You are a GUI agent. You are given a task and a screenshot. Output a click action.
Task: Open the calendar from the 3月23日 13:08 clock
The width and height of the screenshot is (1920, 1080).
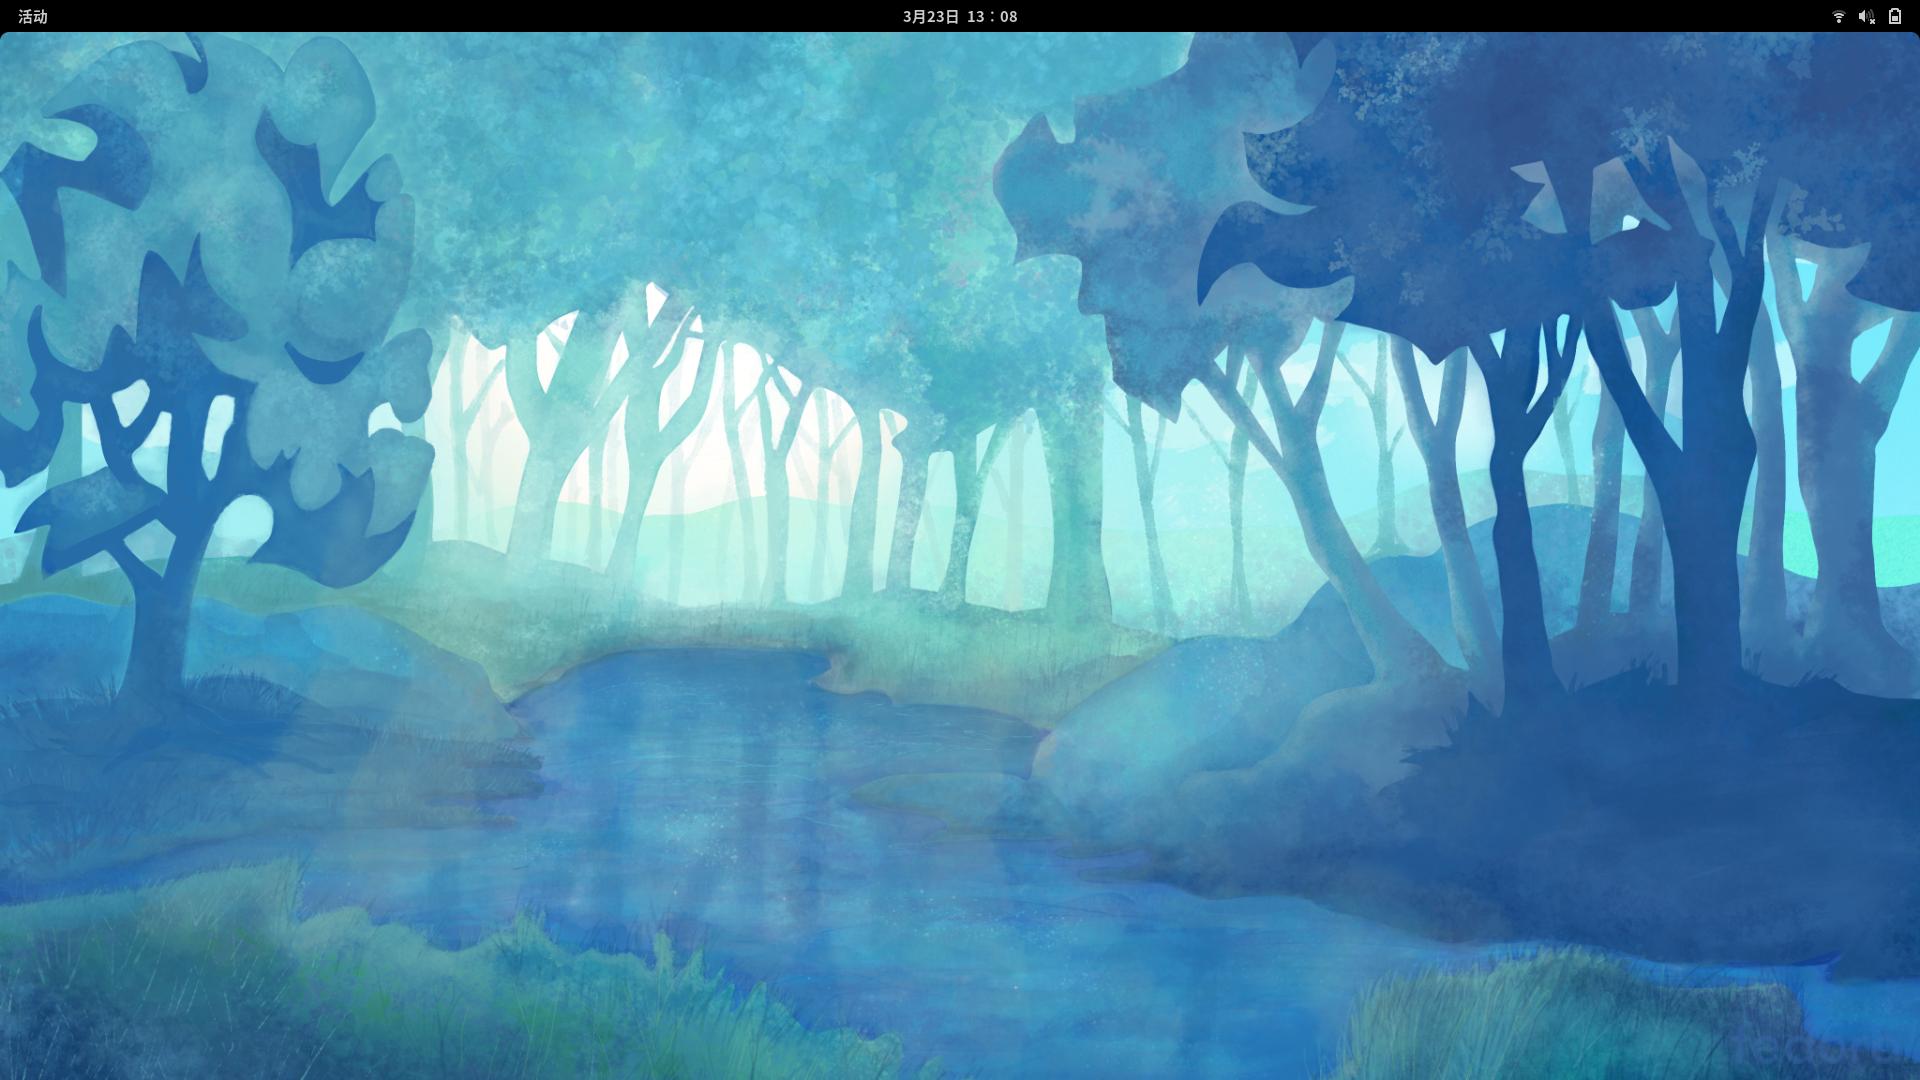pyautogui.click(x=959, y=16)
